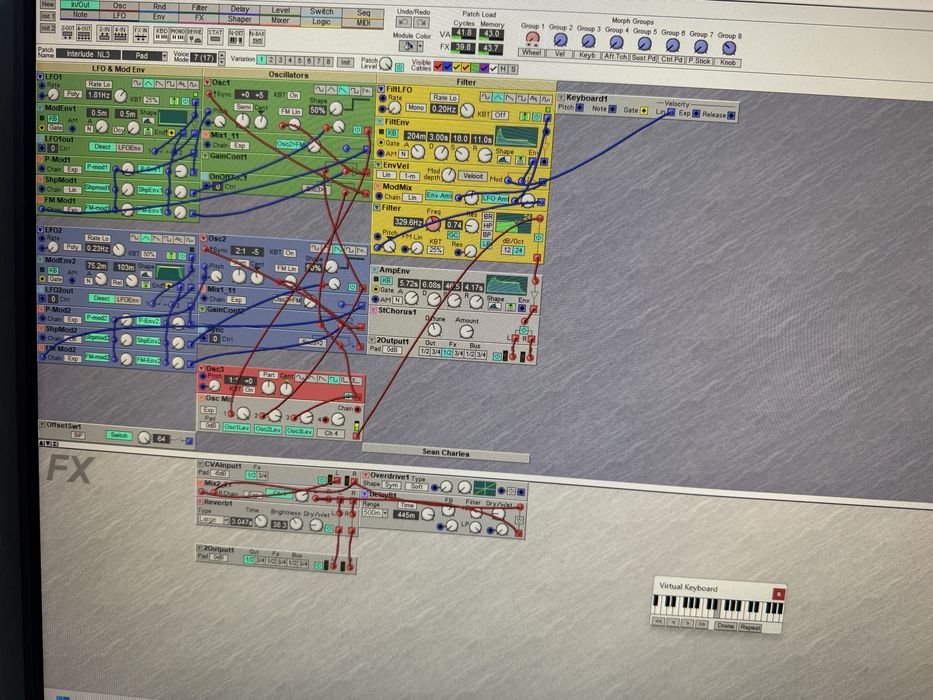The height and width of the screenshot is (700, 933).
Task: Insert a 4-IN input module
Action: tap(120, 35)
